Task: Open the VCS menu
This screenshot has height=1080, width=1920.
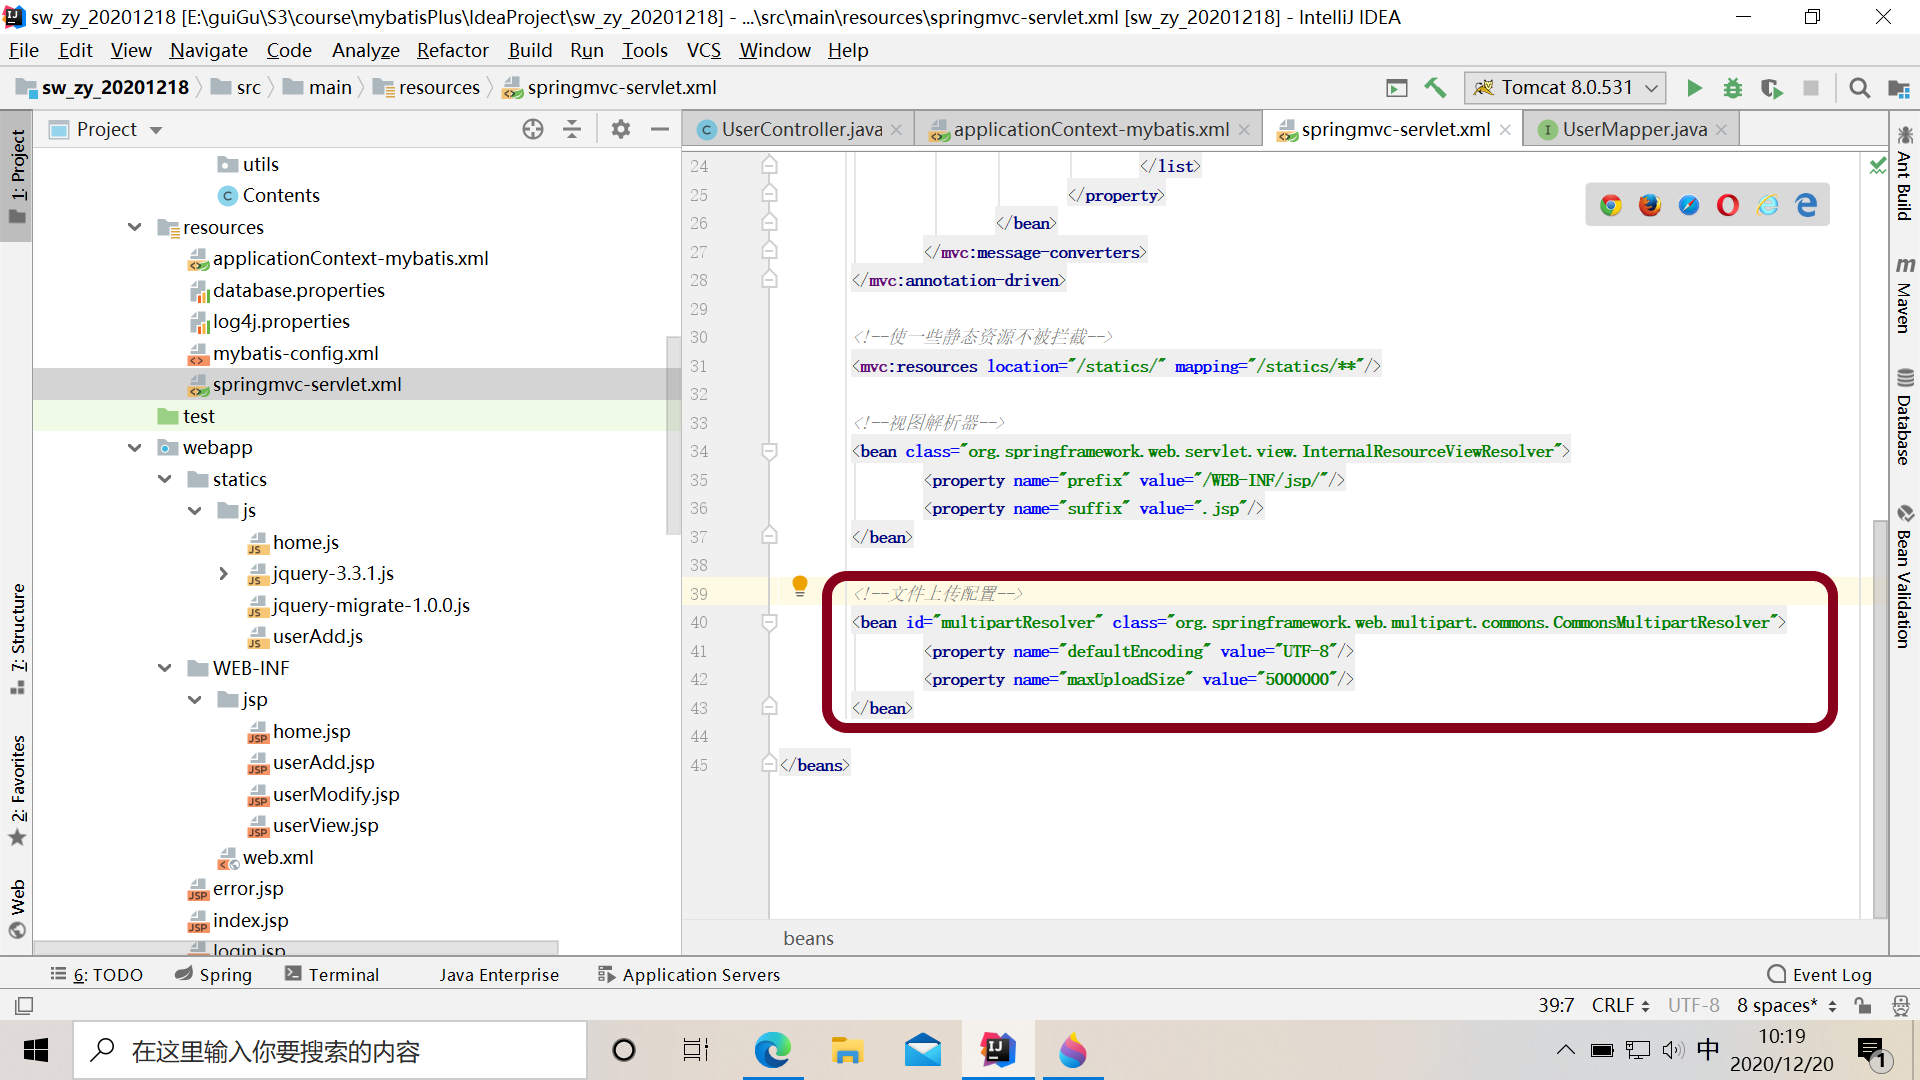Action: tap(703, 50)
